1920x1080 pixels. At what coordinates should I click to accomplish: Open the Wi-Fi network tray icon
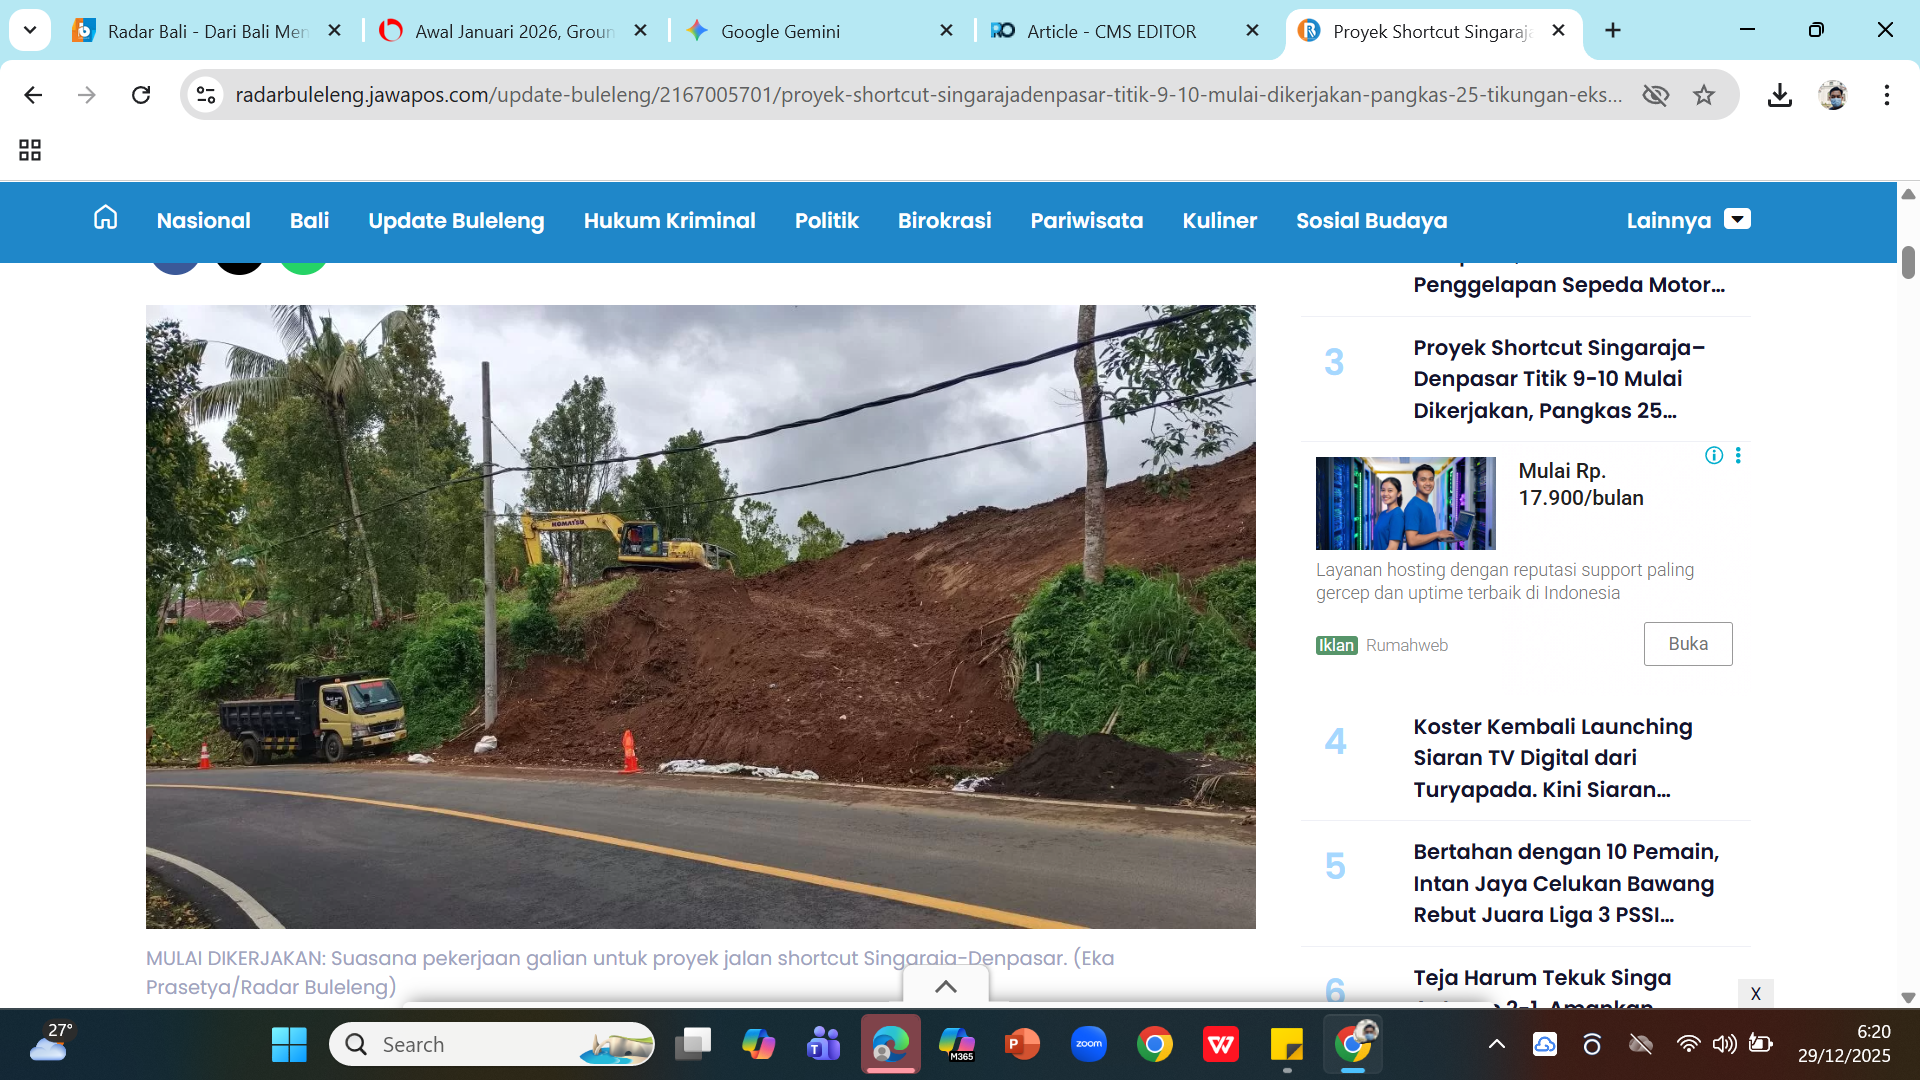coord(1688,1045)
